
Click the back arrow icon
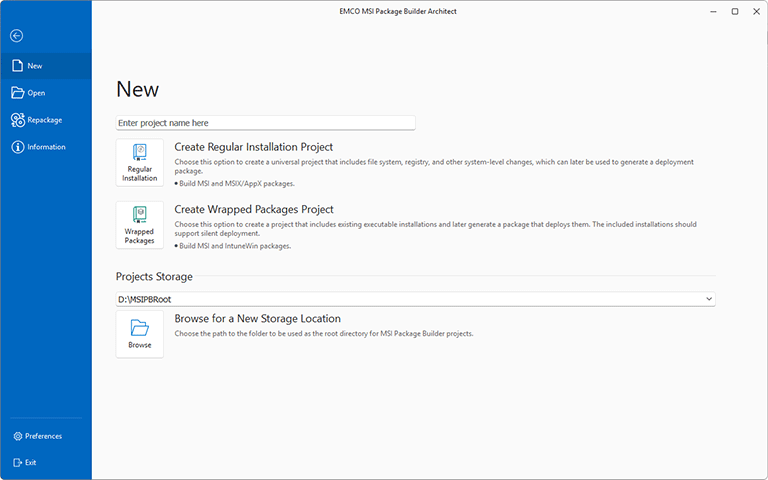tap(16, 36)
